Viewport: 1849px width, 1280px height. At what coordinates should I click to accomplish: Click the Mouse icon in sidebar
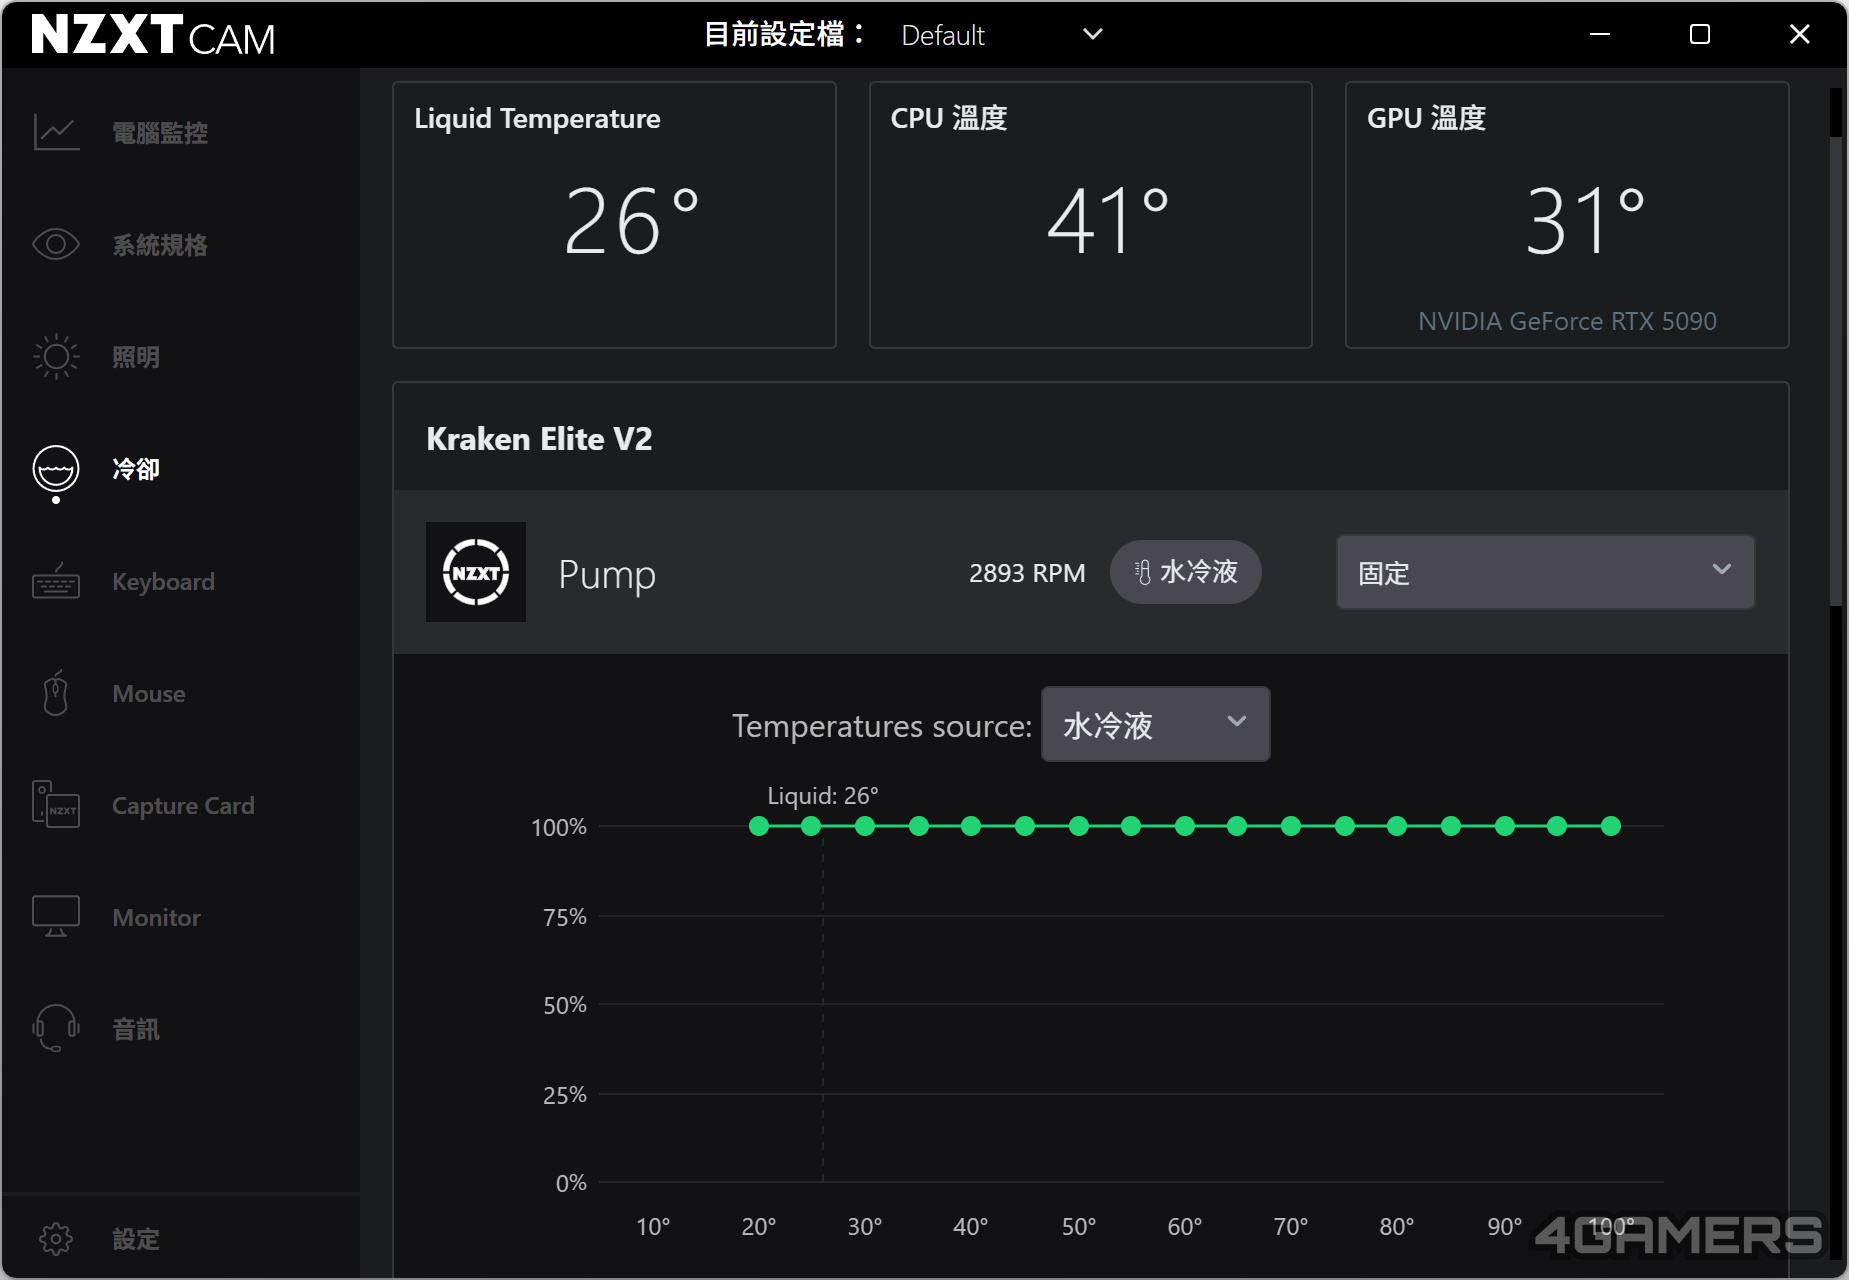point(56,693)
